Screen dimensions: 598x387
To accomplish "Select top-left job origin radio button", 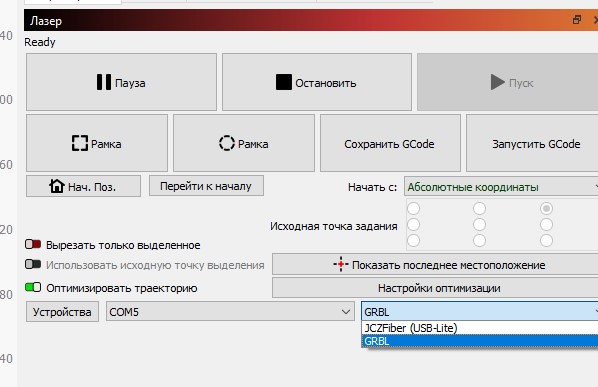I will 414,209.
